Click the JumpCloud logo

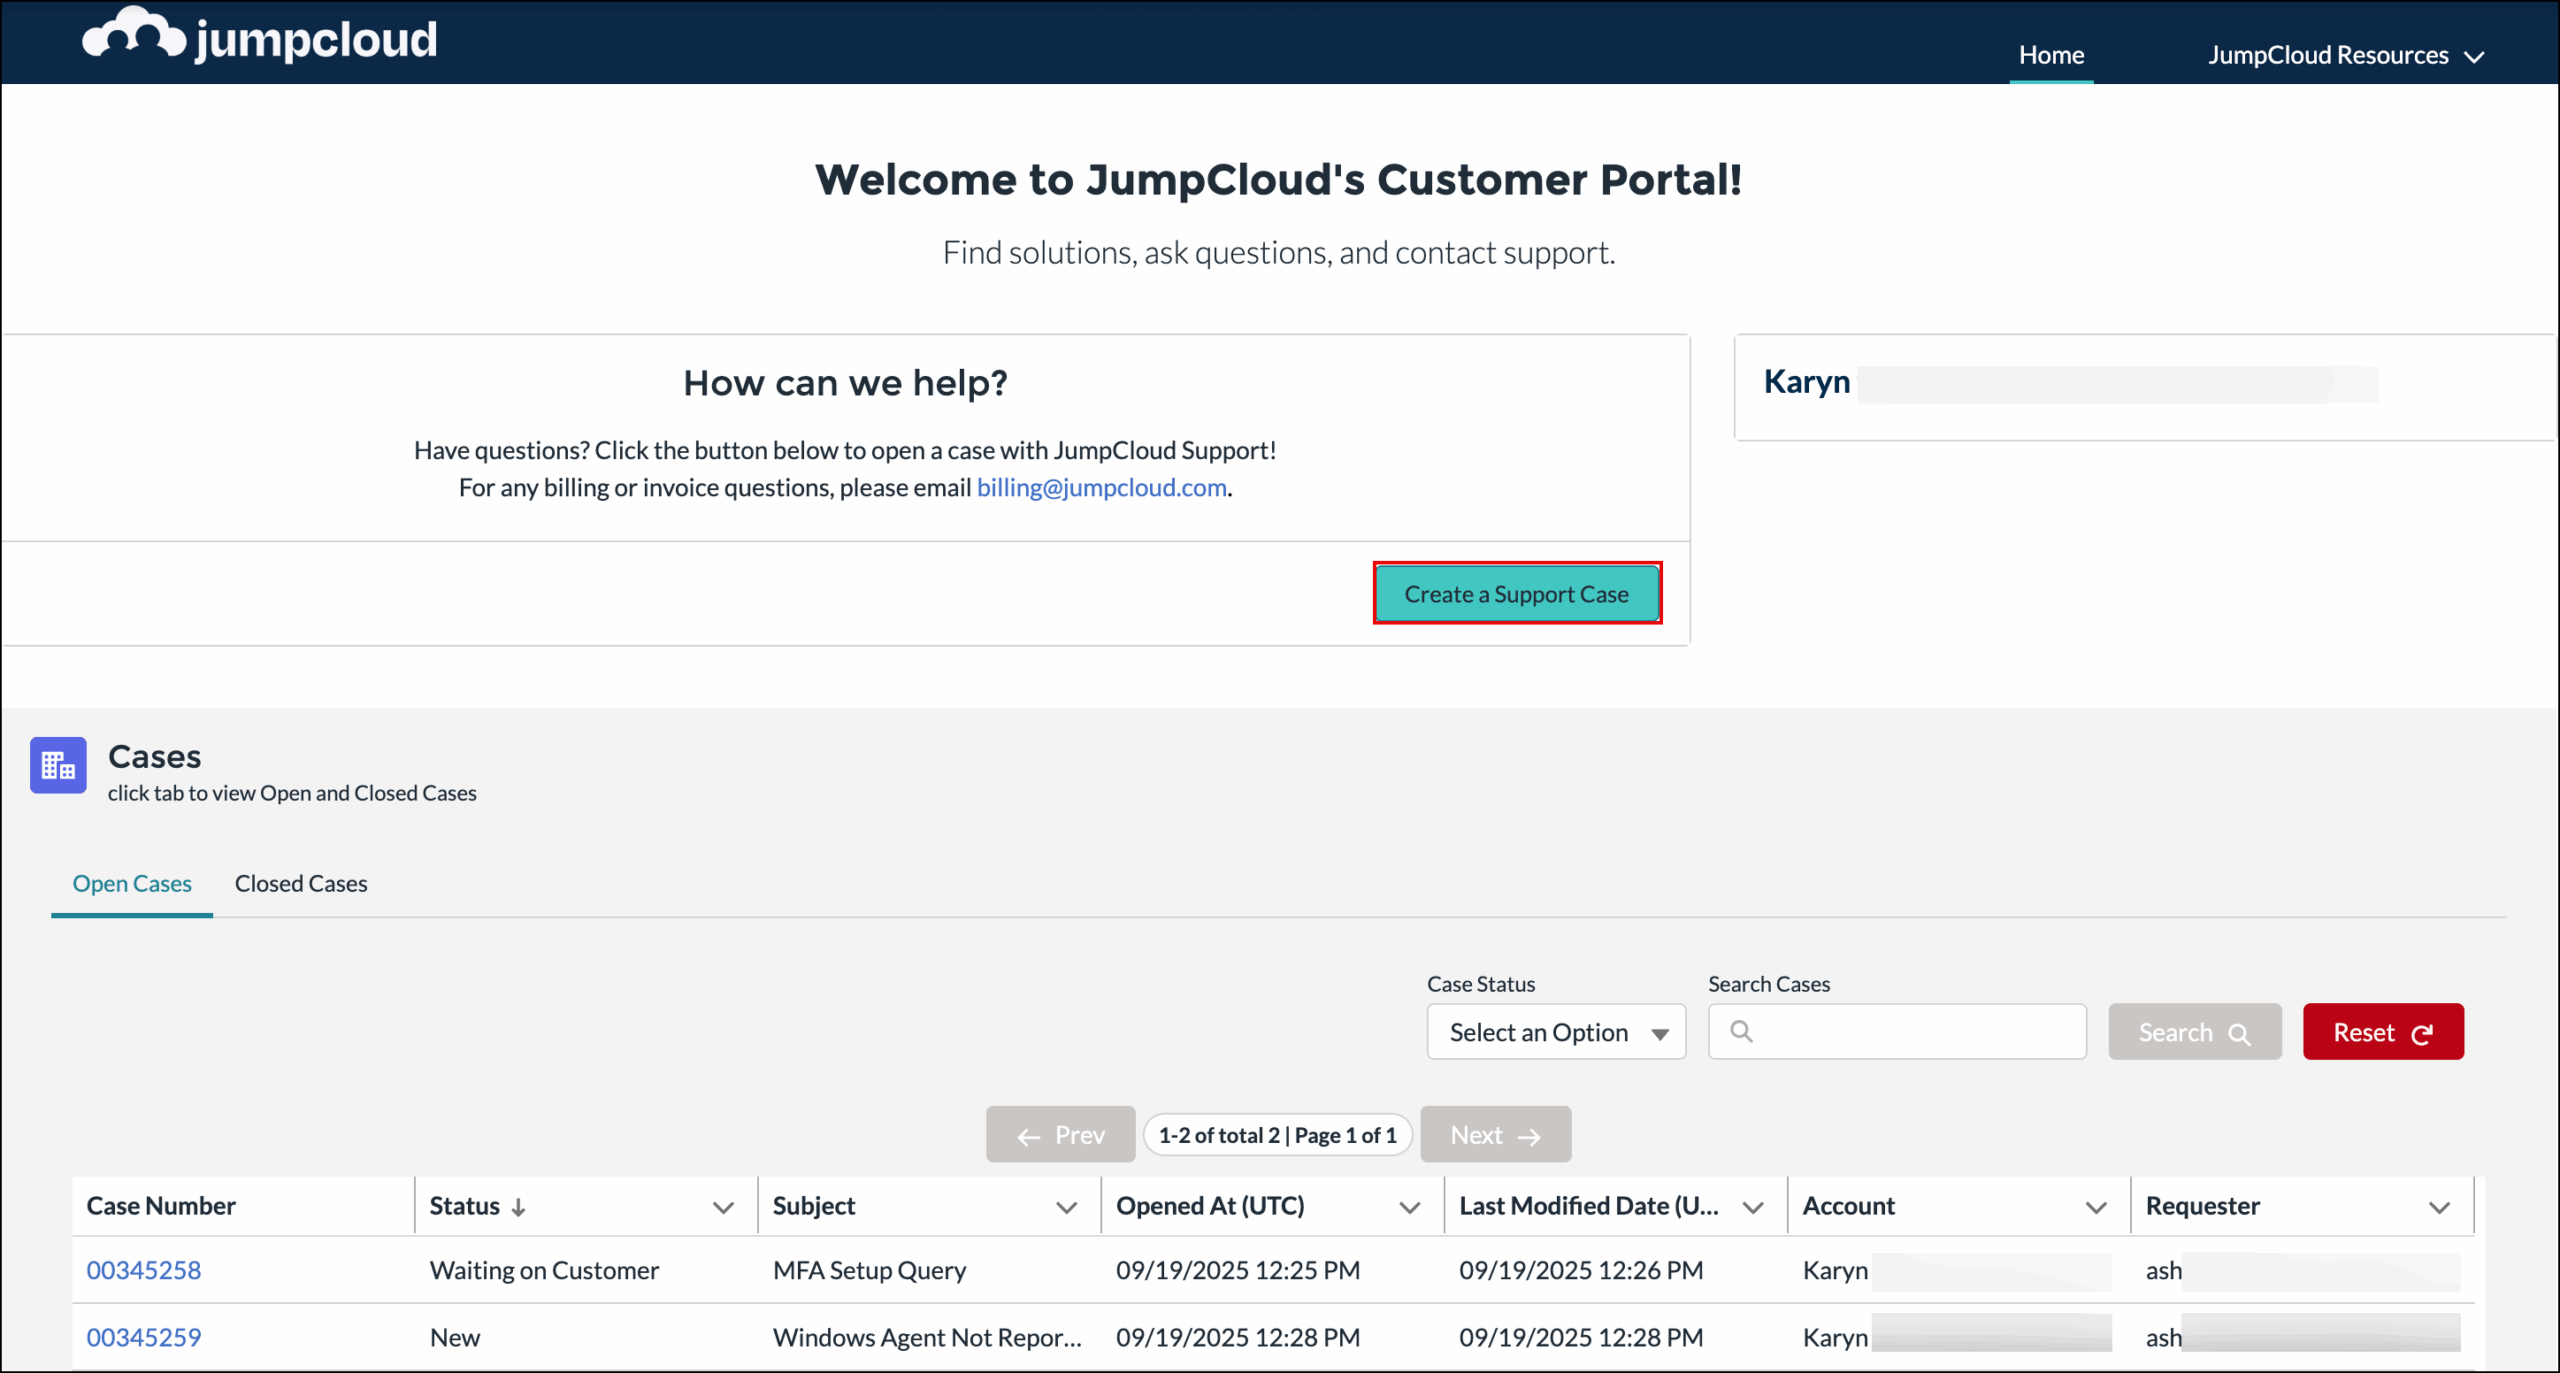(x=258, y=38)
